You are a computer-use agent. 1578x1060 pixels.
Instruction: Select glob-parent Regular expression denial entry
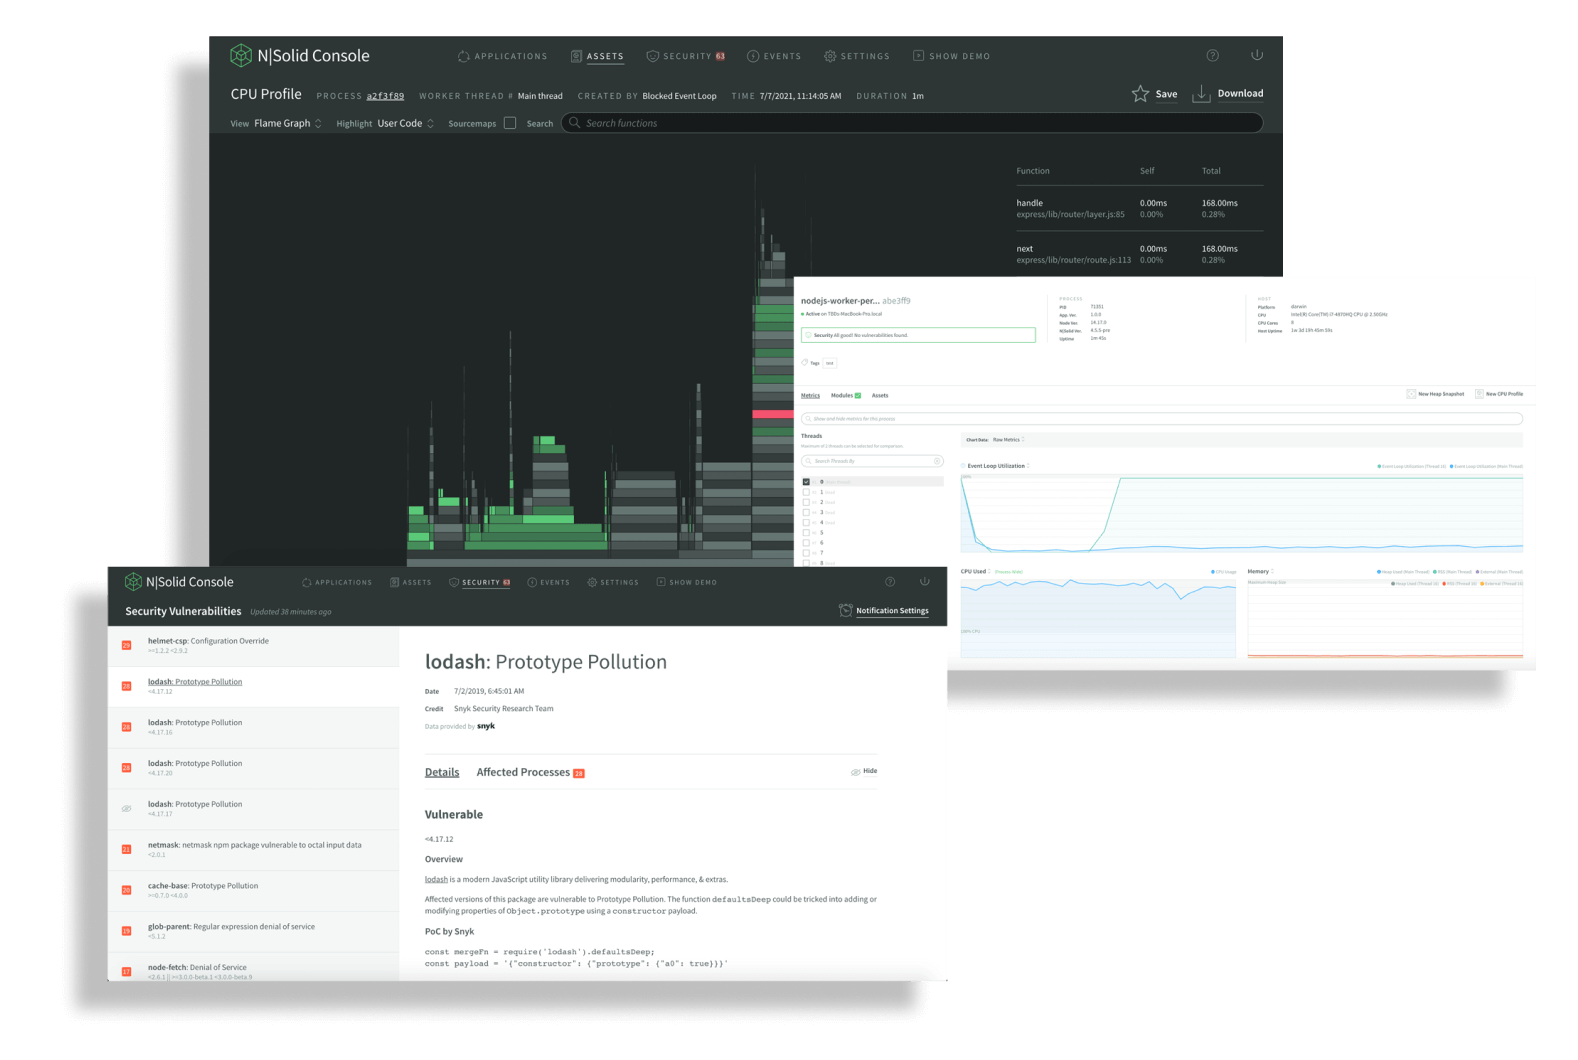[x=254, y=931]
